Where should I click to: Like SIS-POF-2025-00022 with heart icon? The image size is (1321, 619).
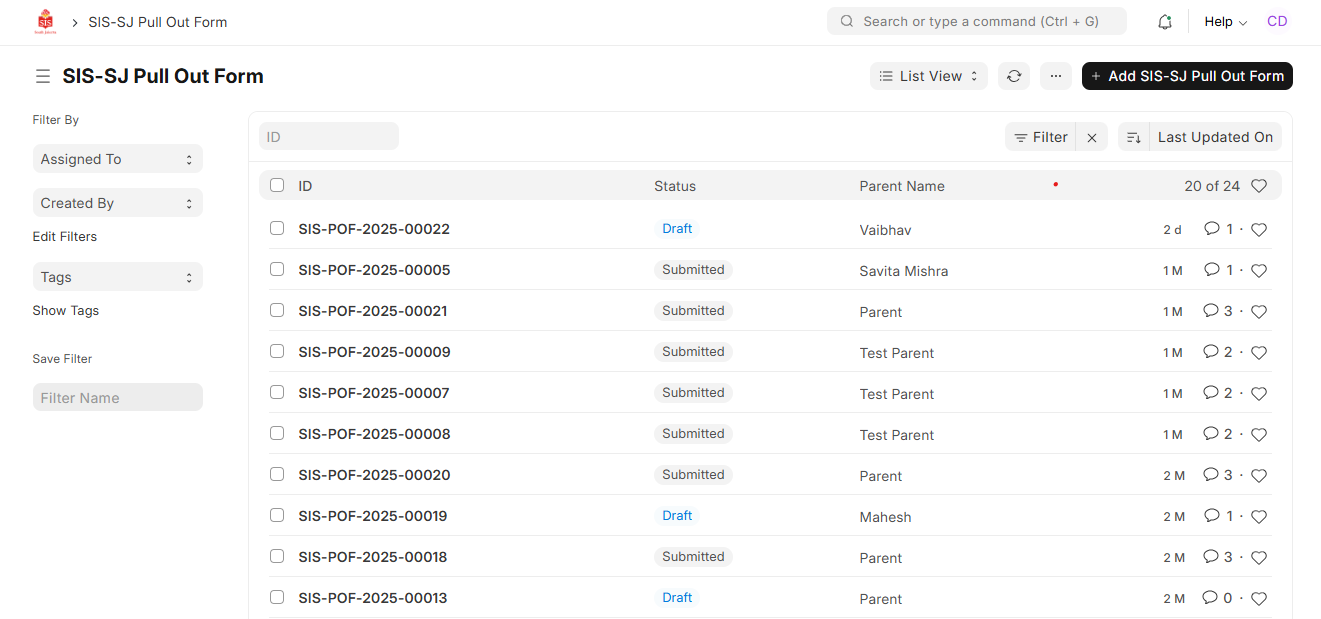(x=1259, y=230)
